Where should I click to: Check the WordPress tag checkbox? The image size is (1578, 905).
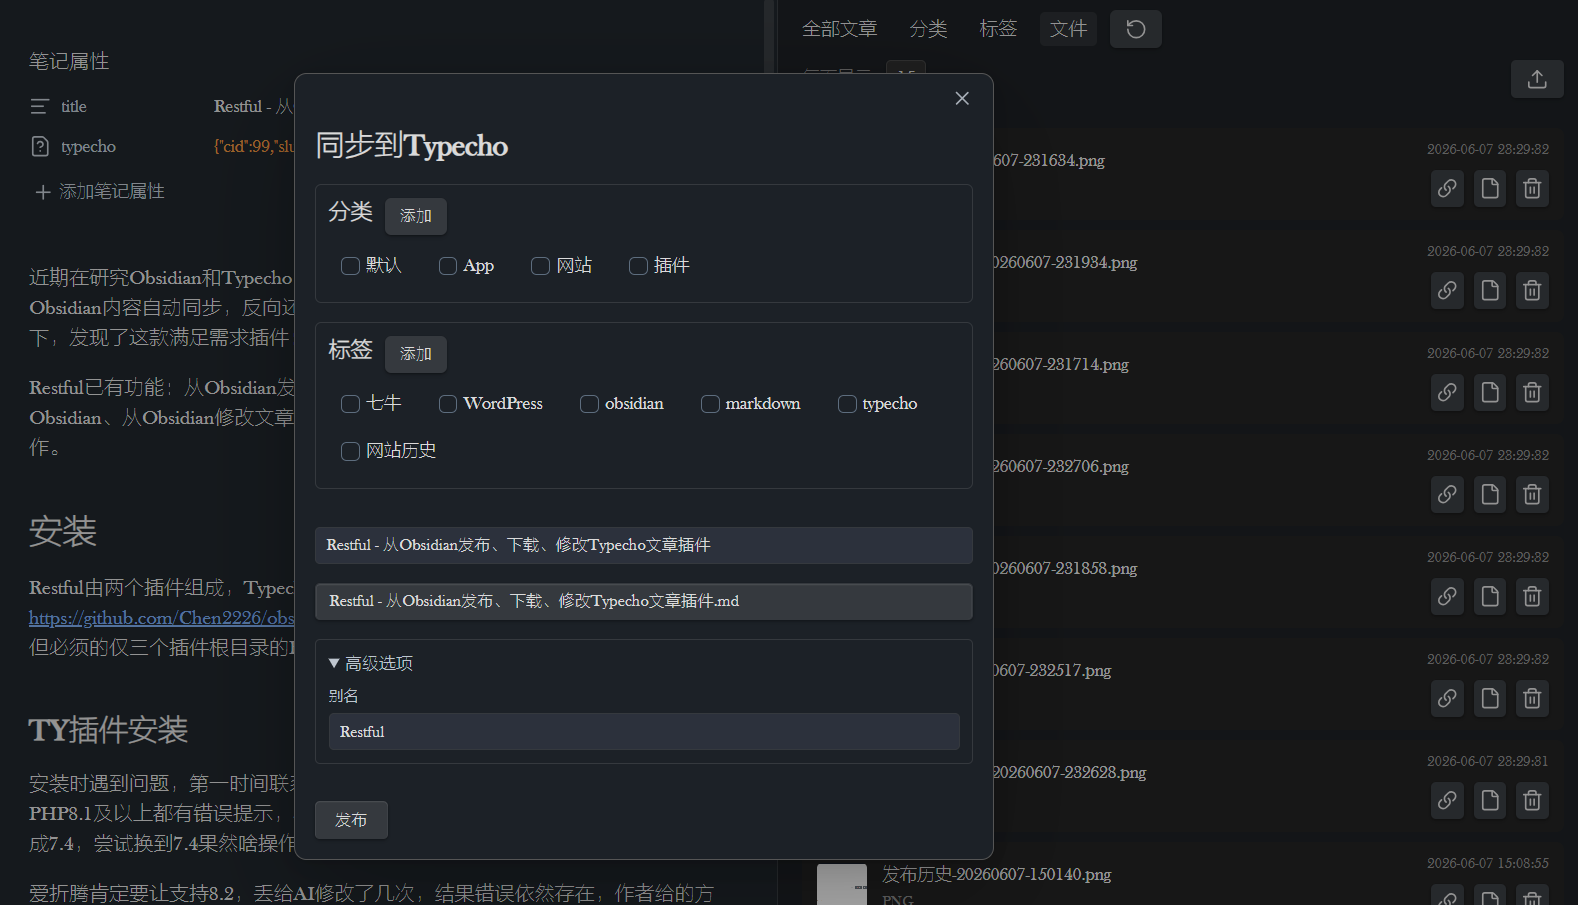448,404
